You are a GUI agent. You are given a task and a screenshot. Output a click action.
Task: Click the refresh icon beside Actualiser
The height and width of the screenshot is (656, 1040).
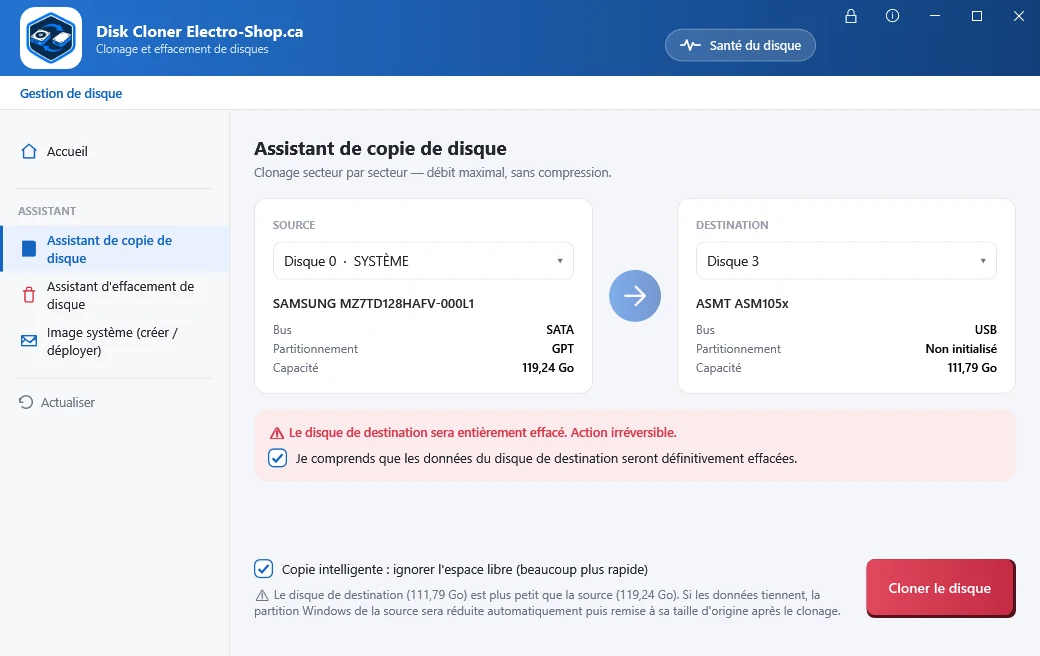click(x=26, y=402)
